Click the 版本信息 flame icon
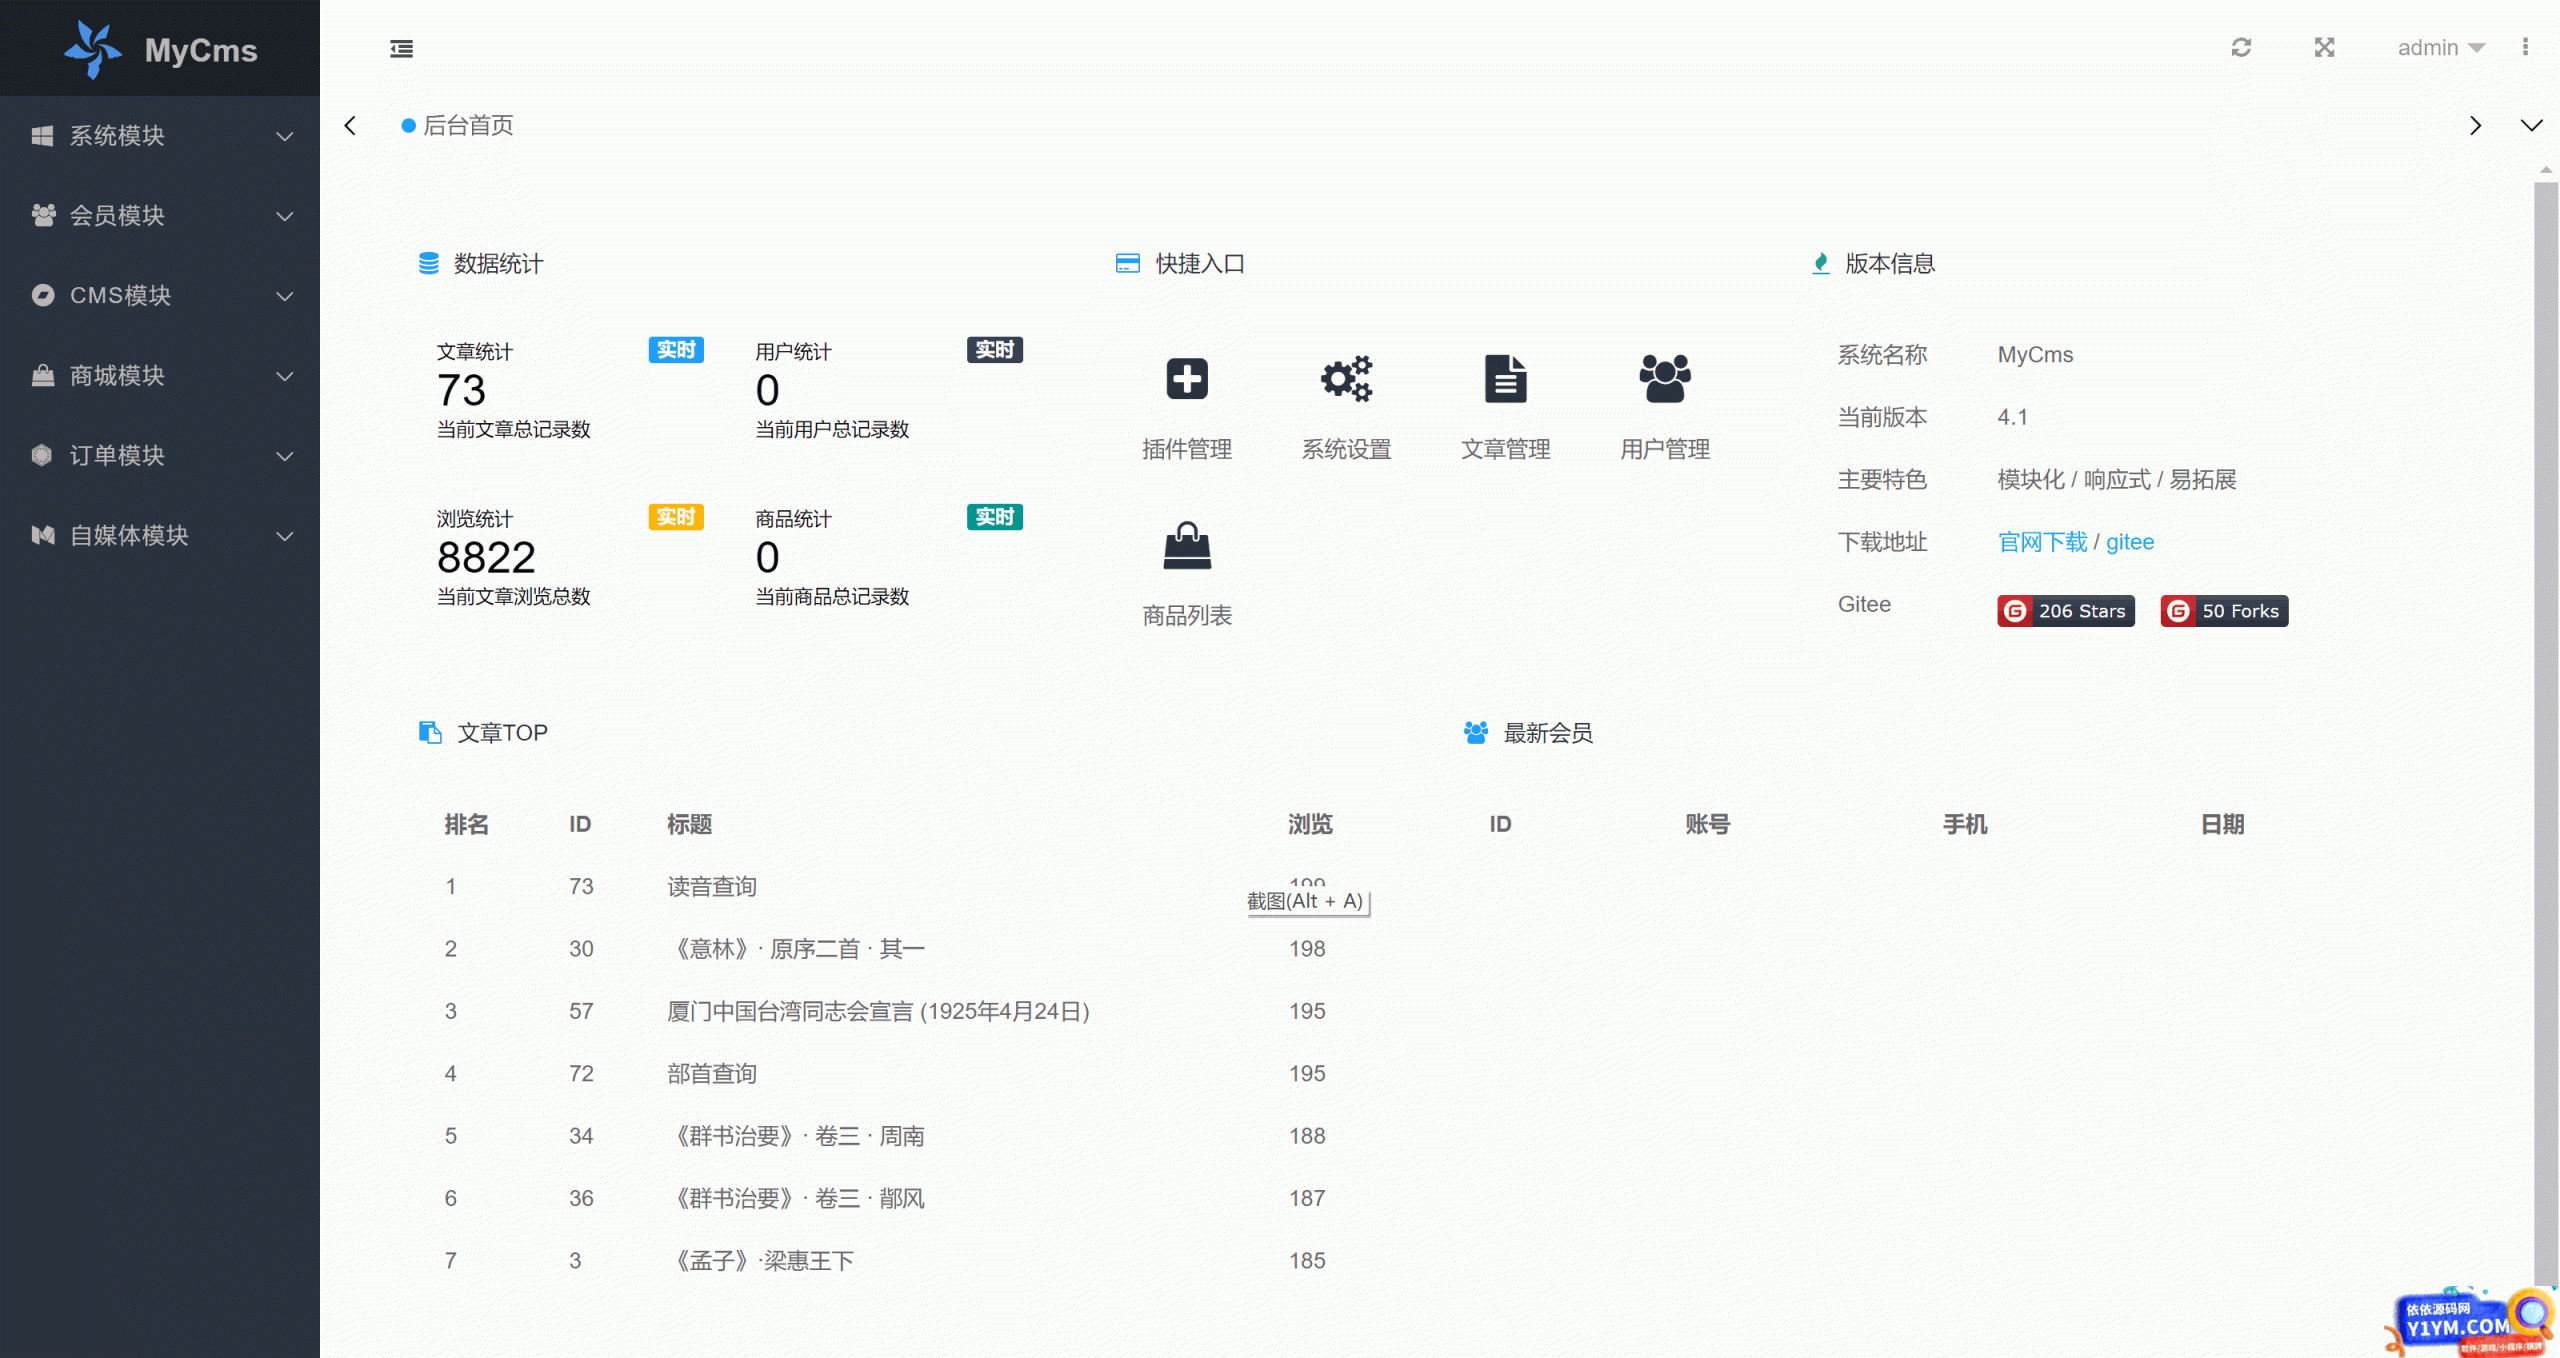This screenshot has height=1358, width=2560. click(1821, 263)
